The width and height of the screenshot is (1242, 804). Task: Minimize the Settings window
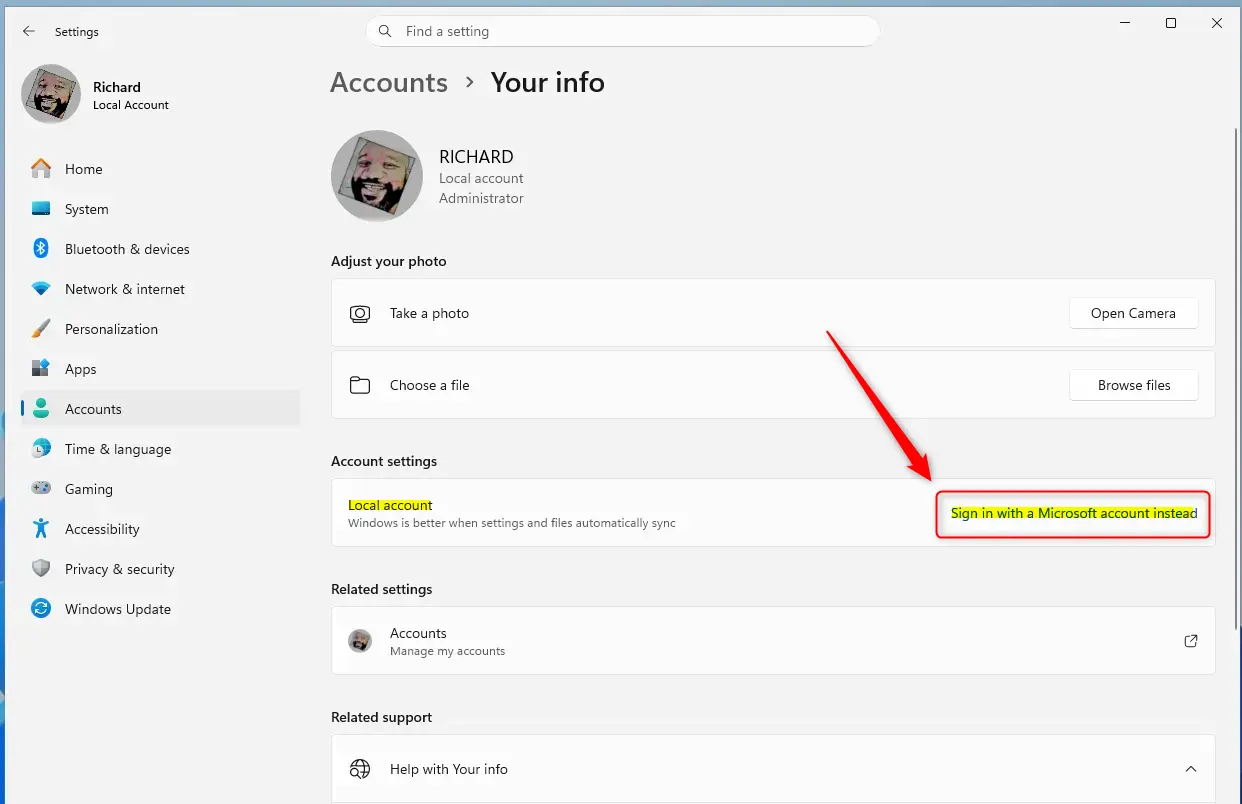click(x=1125, y=23)
